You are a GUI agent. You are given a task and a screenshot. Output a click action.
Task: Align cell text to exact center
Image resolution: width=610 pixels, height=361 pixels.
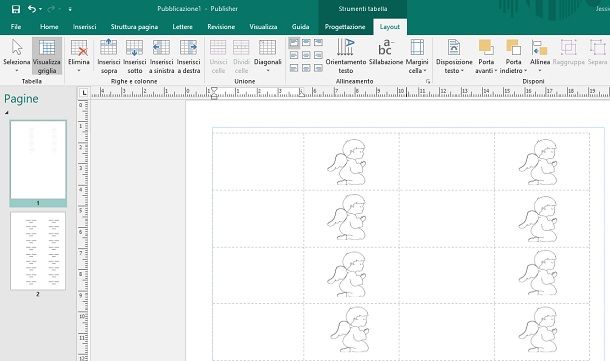[x=306, y=55]
